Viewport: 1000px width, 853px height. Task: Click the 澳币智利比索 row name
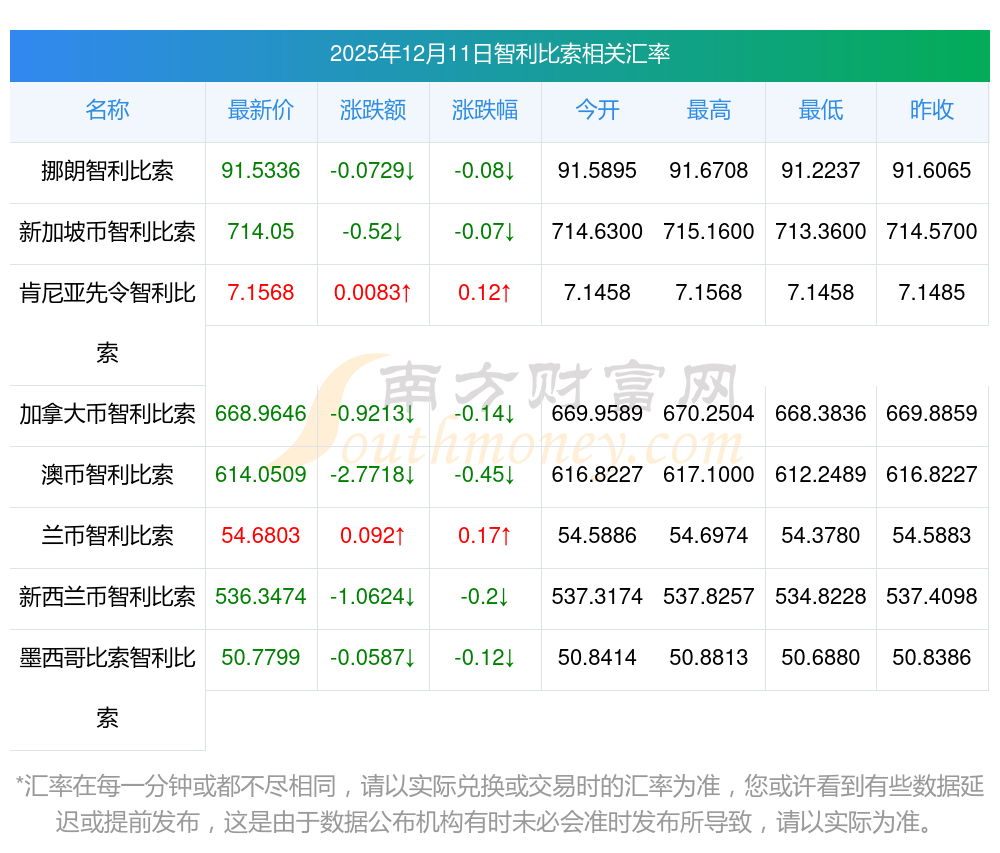point(107,475)
